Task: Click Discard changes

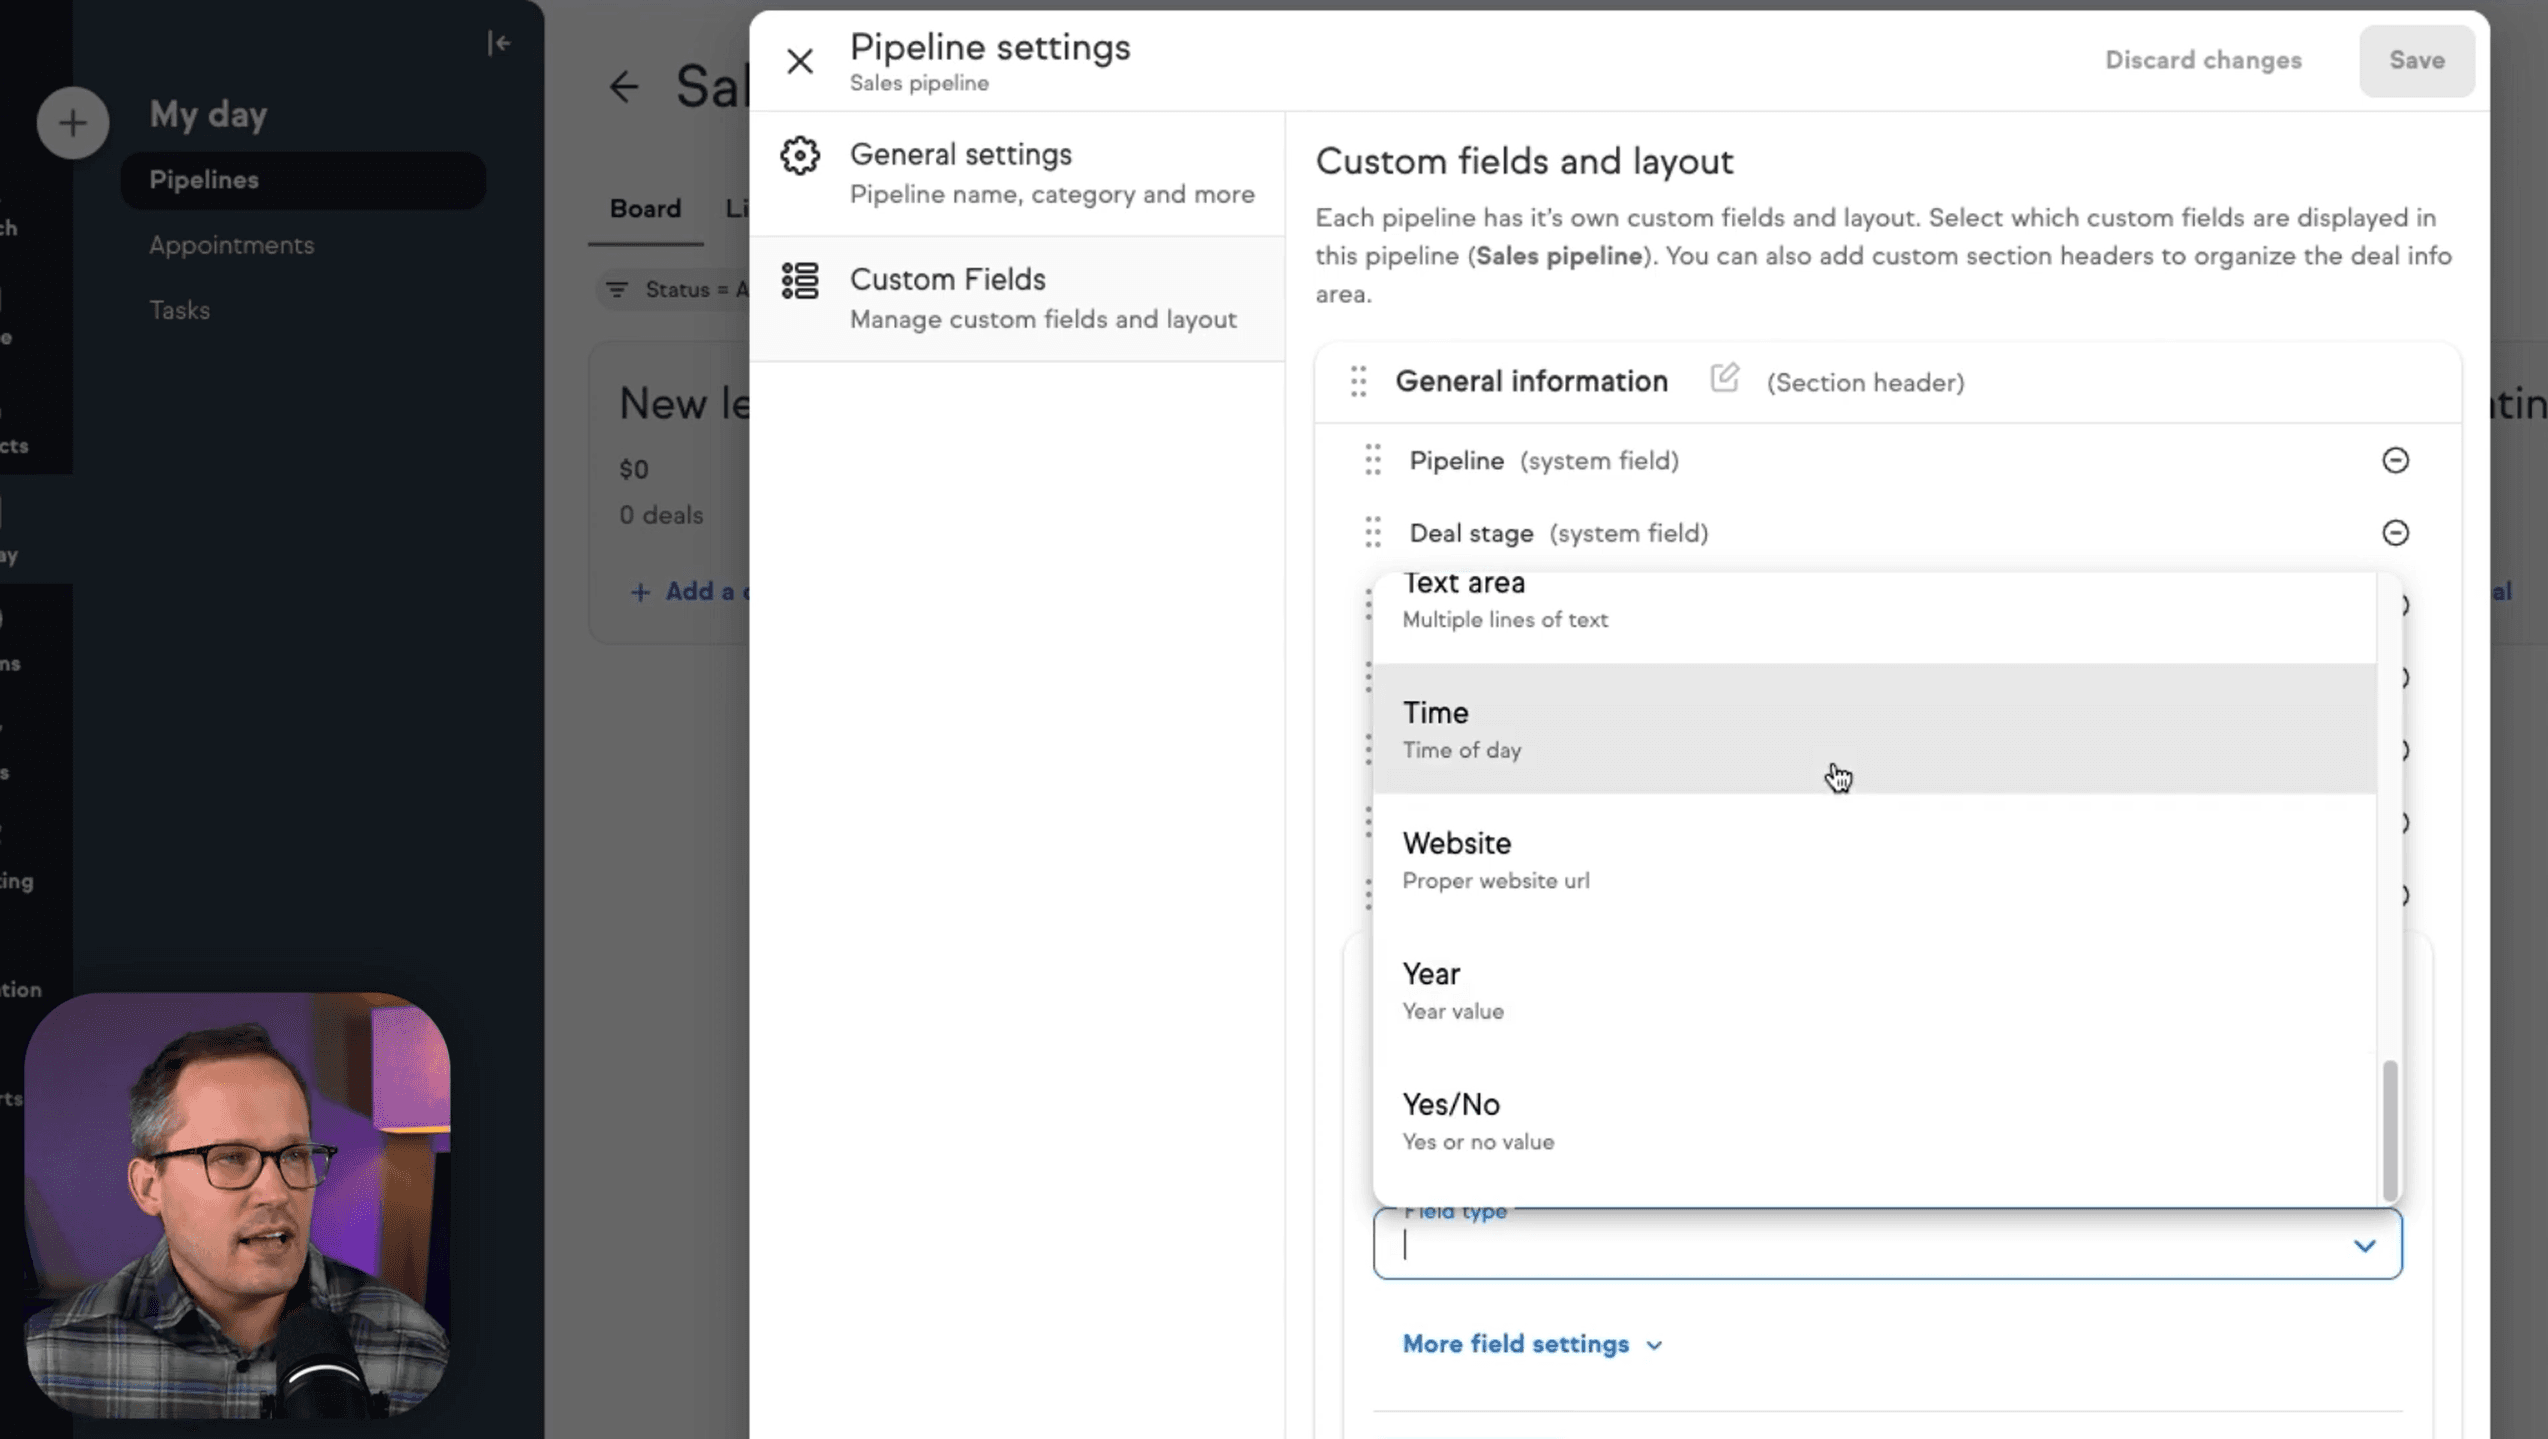Action: [x=2203, y=60]
